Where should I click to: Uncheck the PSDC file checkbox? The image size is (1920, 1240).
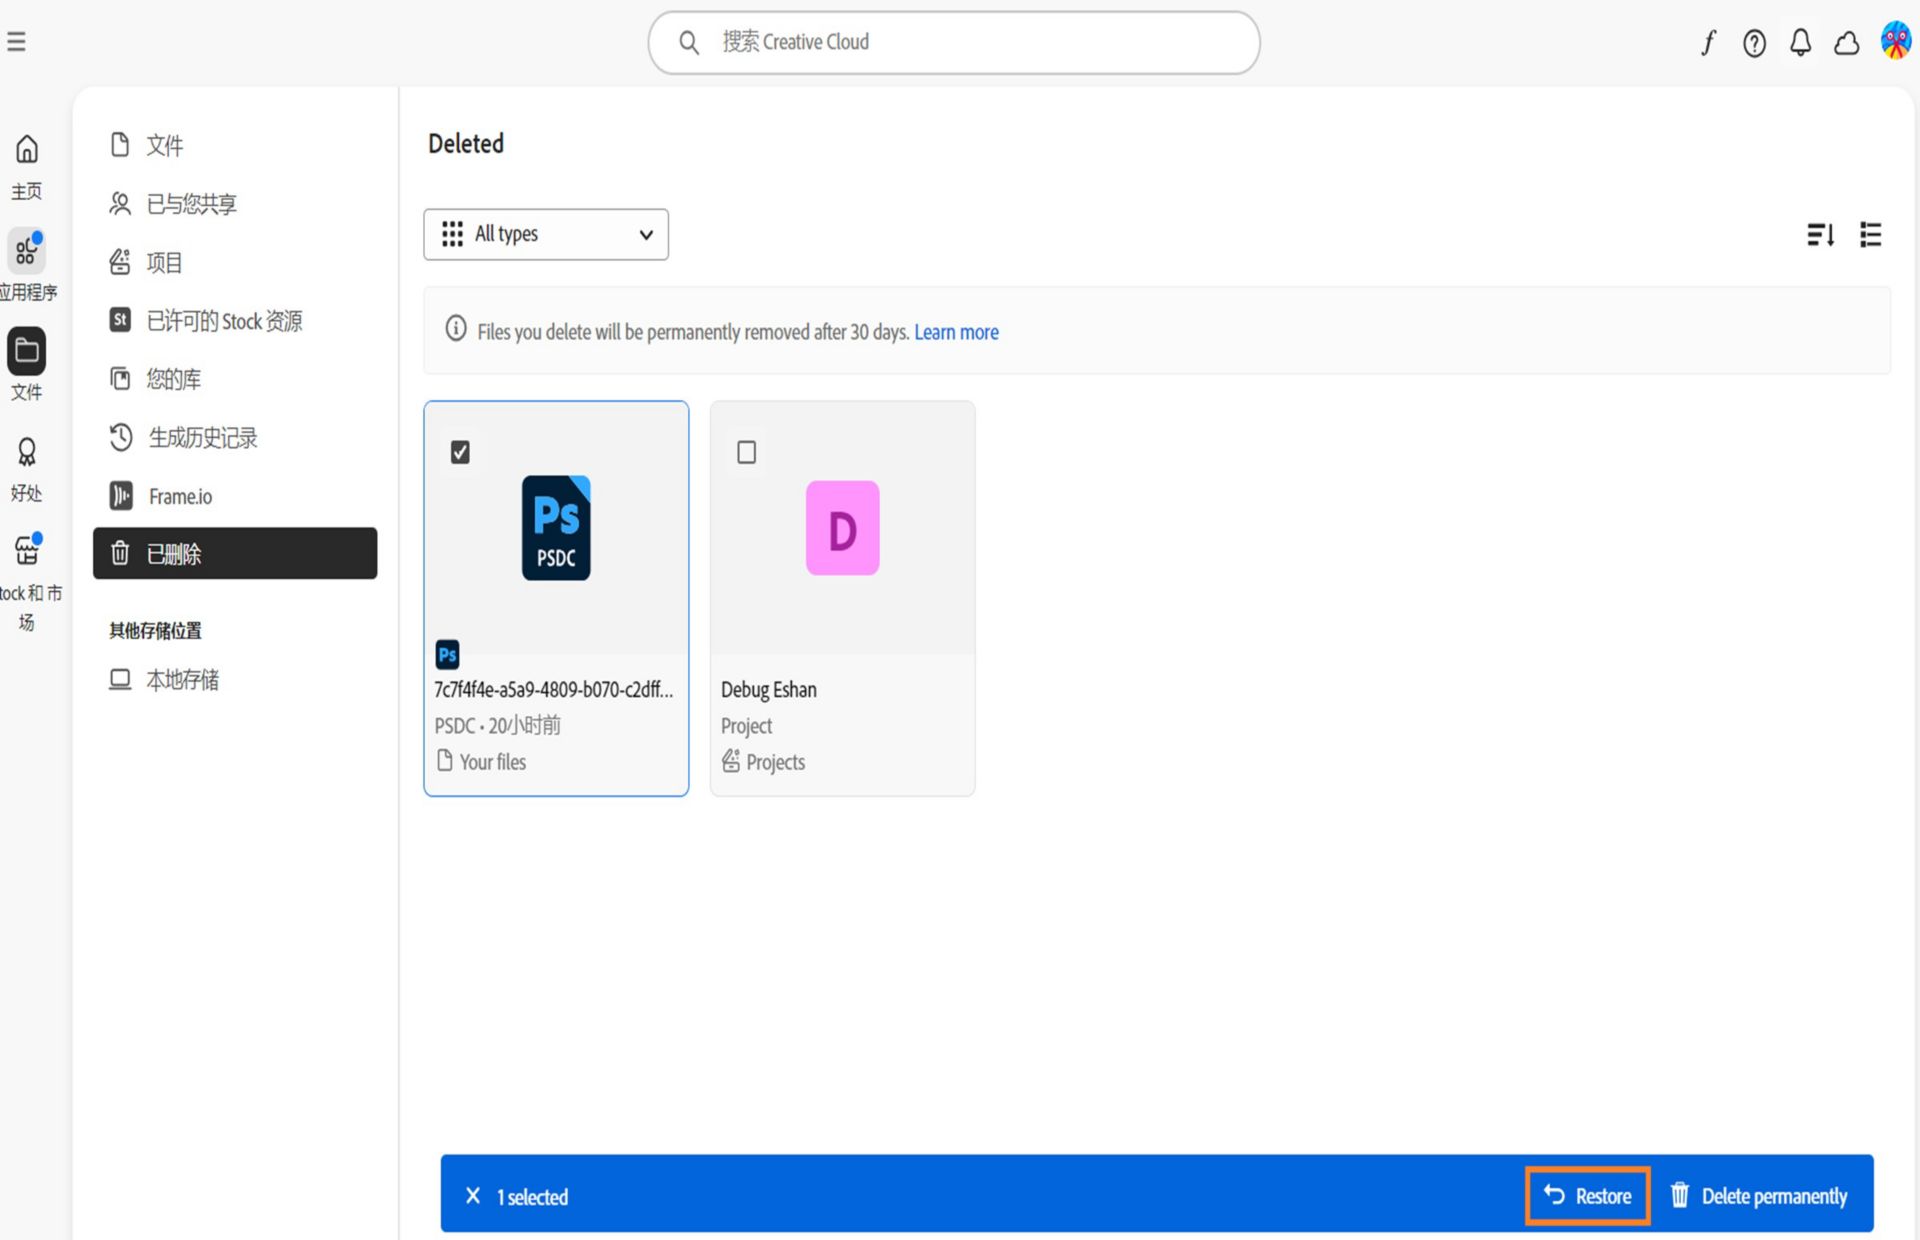[460, 452]
